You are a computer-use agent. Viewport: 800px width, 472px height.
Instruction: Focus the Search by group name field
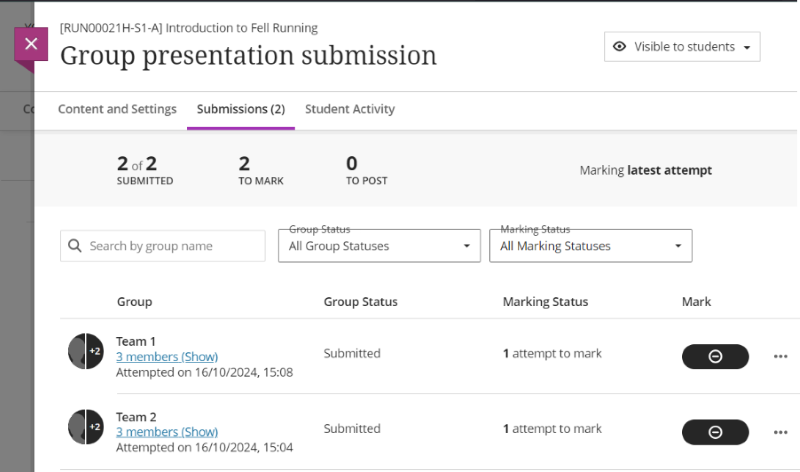[x=170, y=246]
